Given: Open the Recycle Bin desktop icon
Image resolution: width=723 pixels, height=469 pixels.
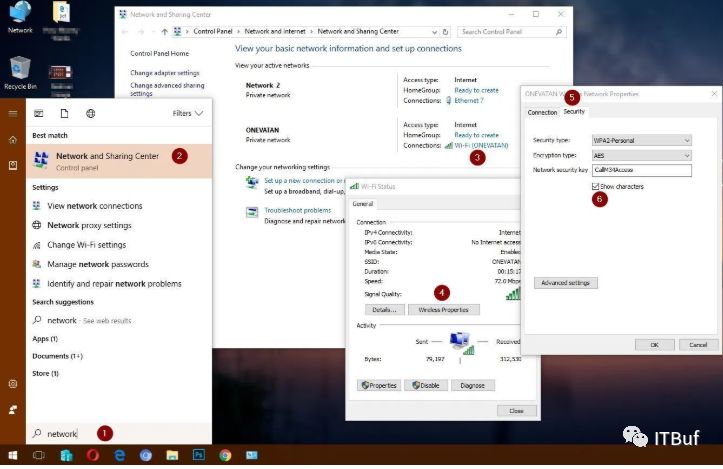Looking at the screenshot, I should [x=20, y=73].
